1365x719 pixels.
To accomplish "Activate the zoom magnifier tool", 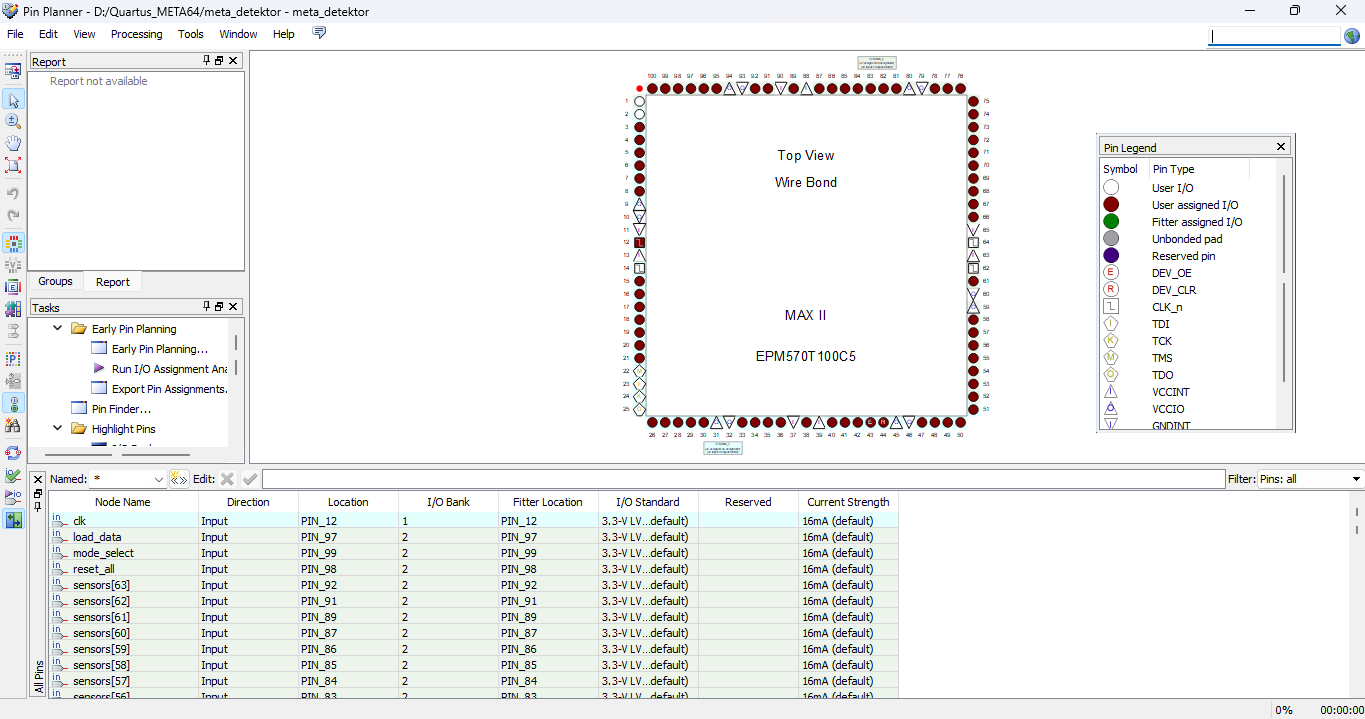I will [x=13, y=121].
